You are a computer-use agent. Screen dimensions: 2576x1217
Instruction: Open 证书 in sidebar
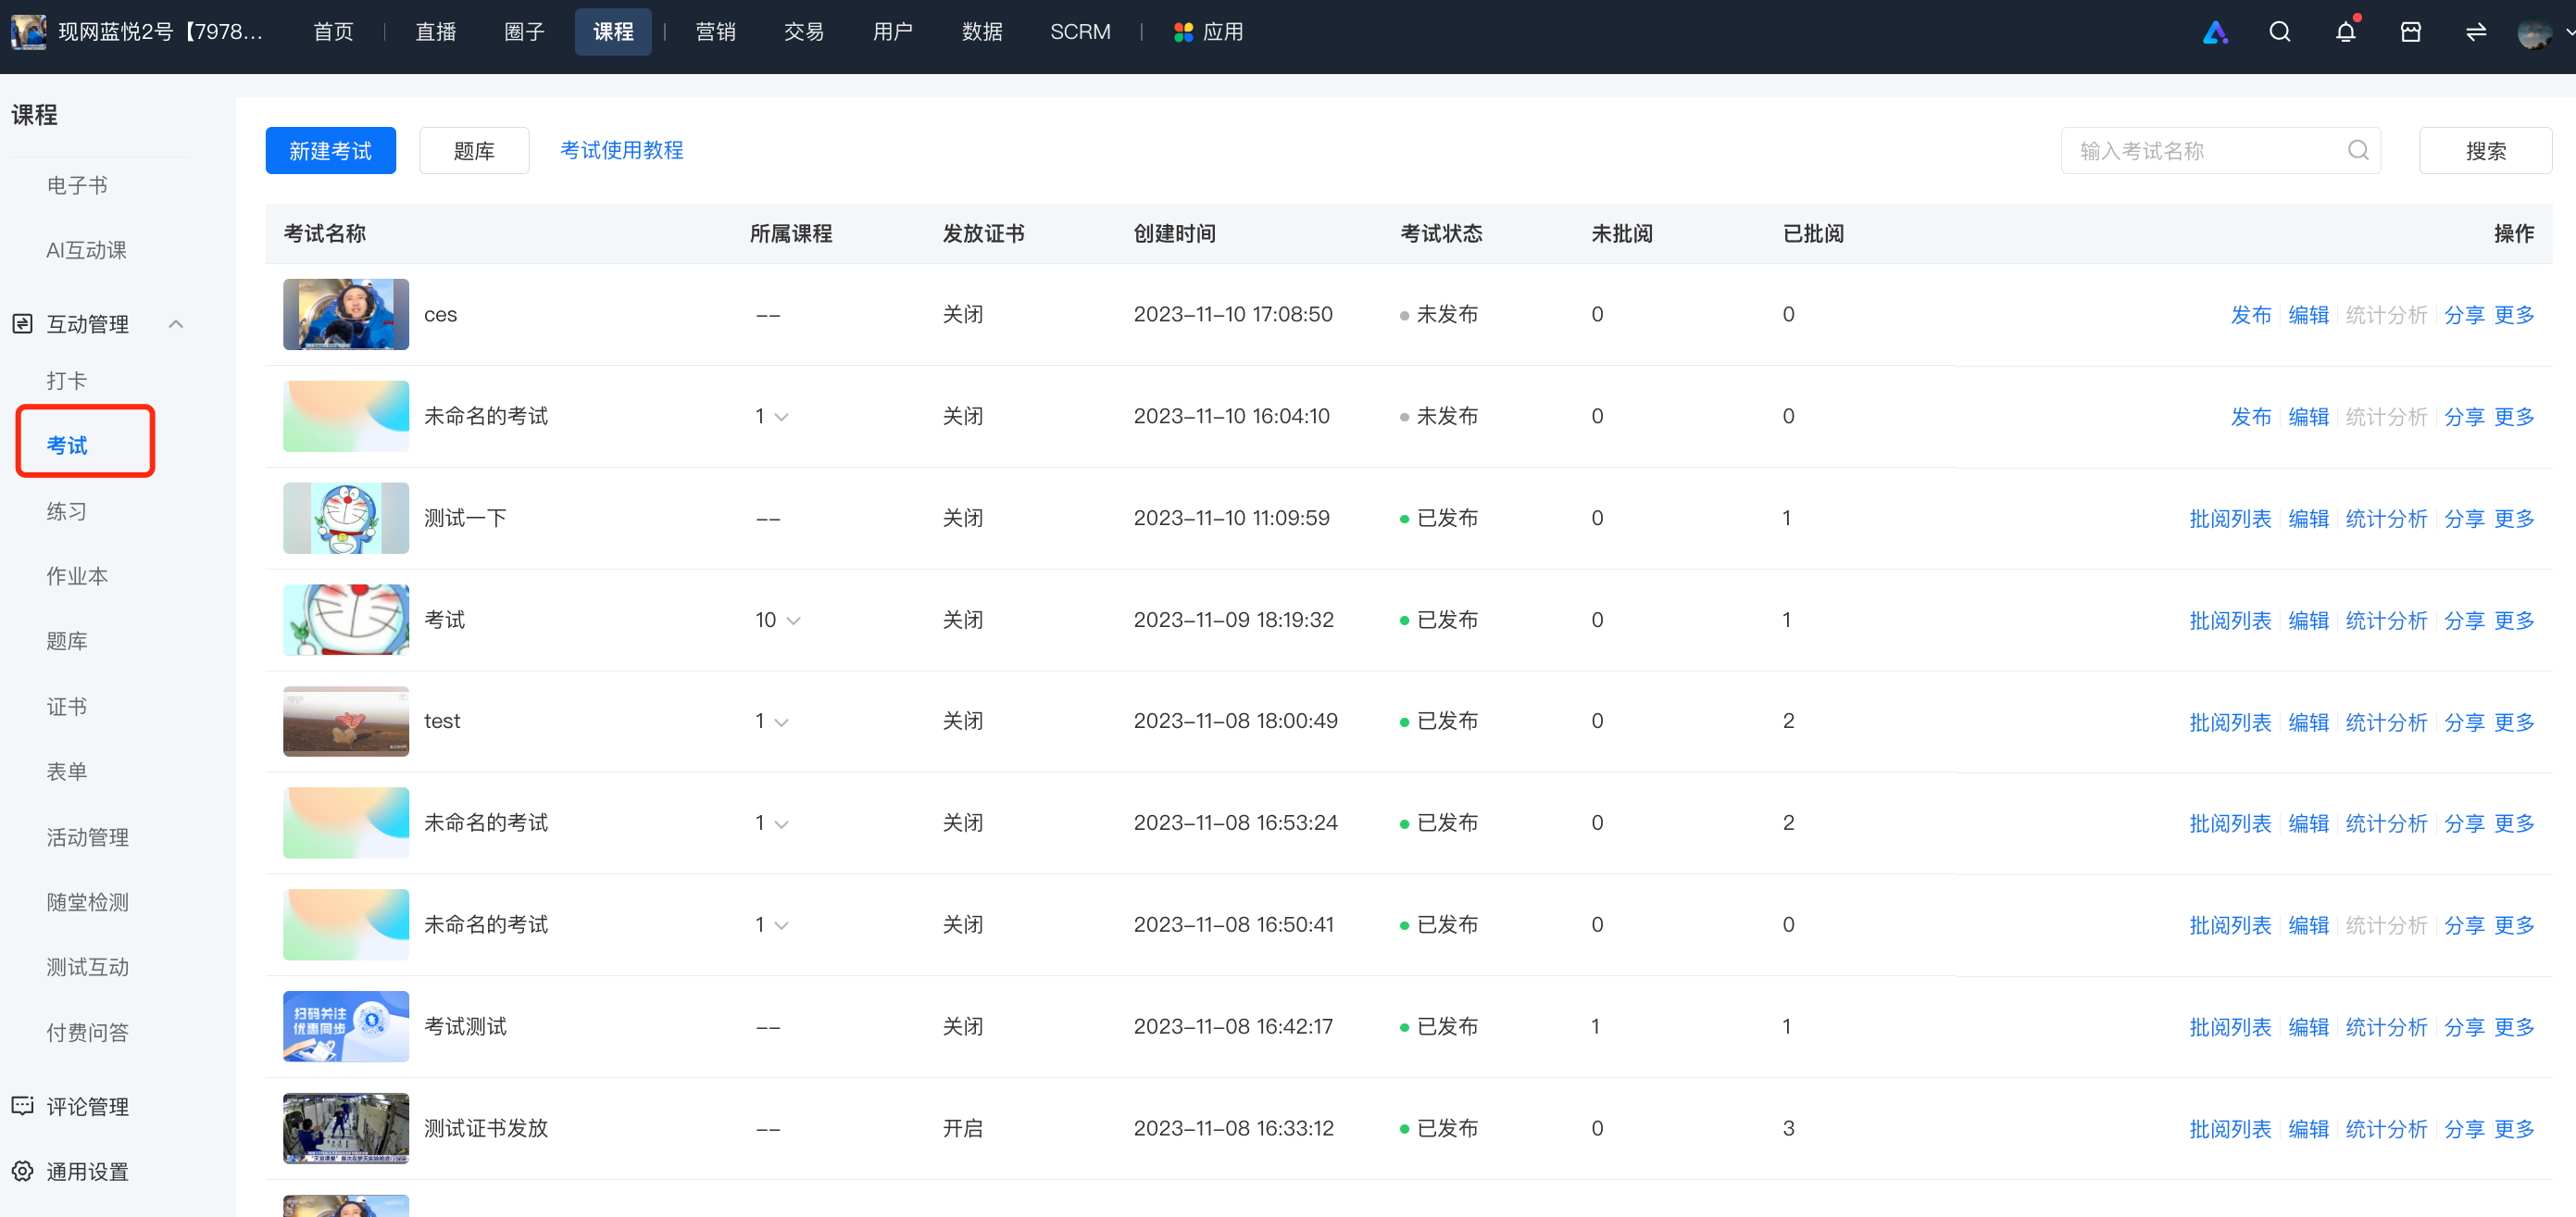[x=67, y=707]
